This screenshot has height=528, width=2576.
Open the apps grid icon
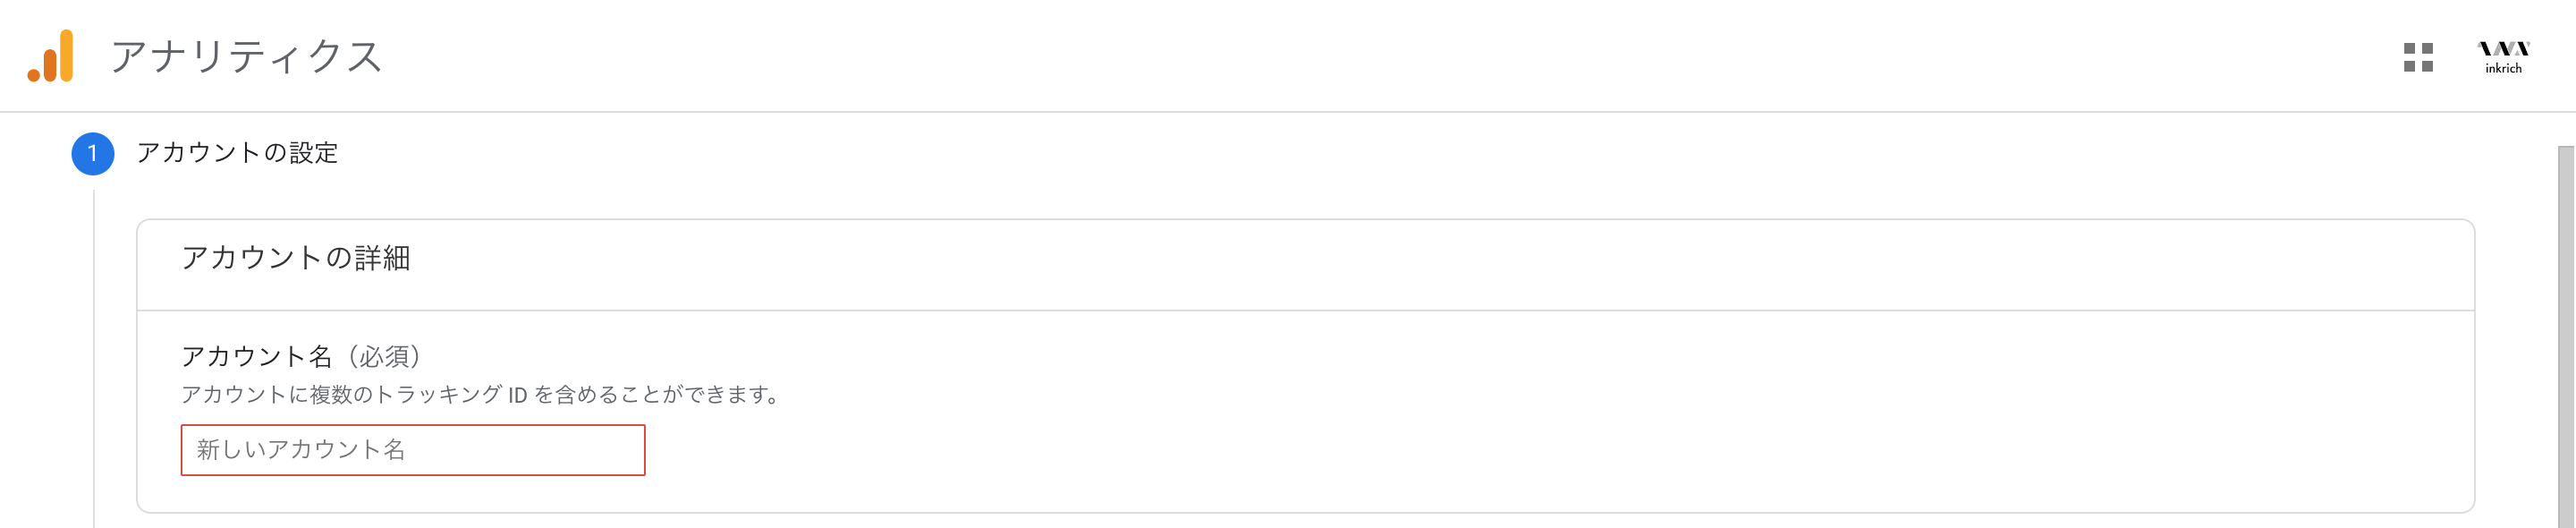click(x=2418, y=57)
